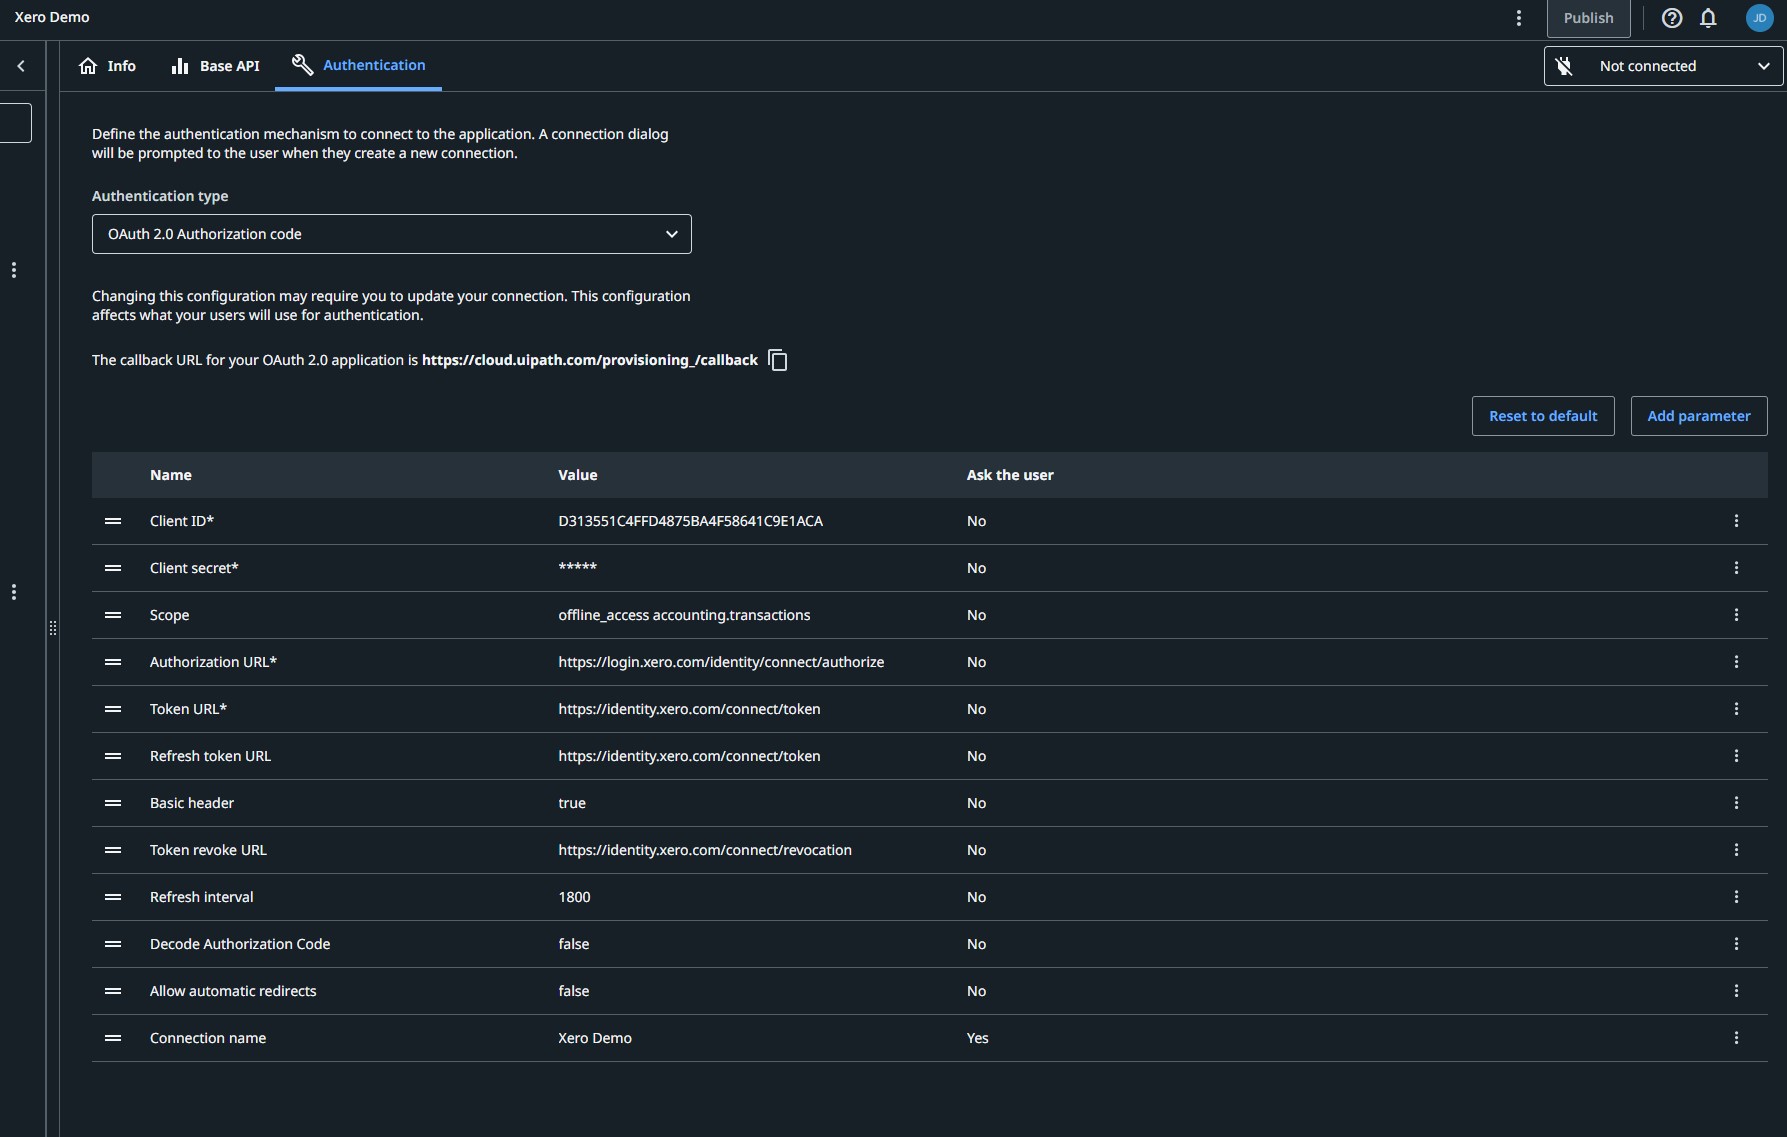Grab the reorder handle for Token revoke URL
The height and width of the screenshot is (1137, 1787).
coord(113,850)
